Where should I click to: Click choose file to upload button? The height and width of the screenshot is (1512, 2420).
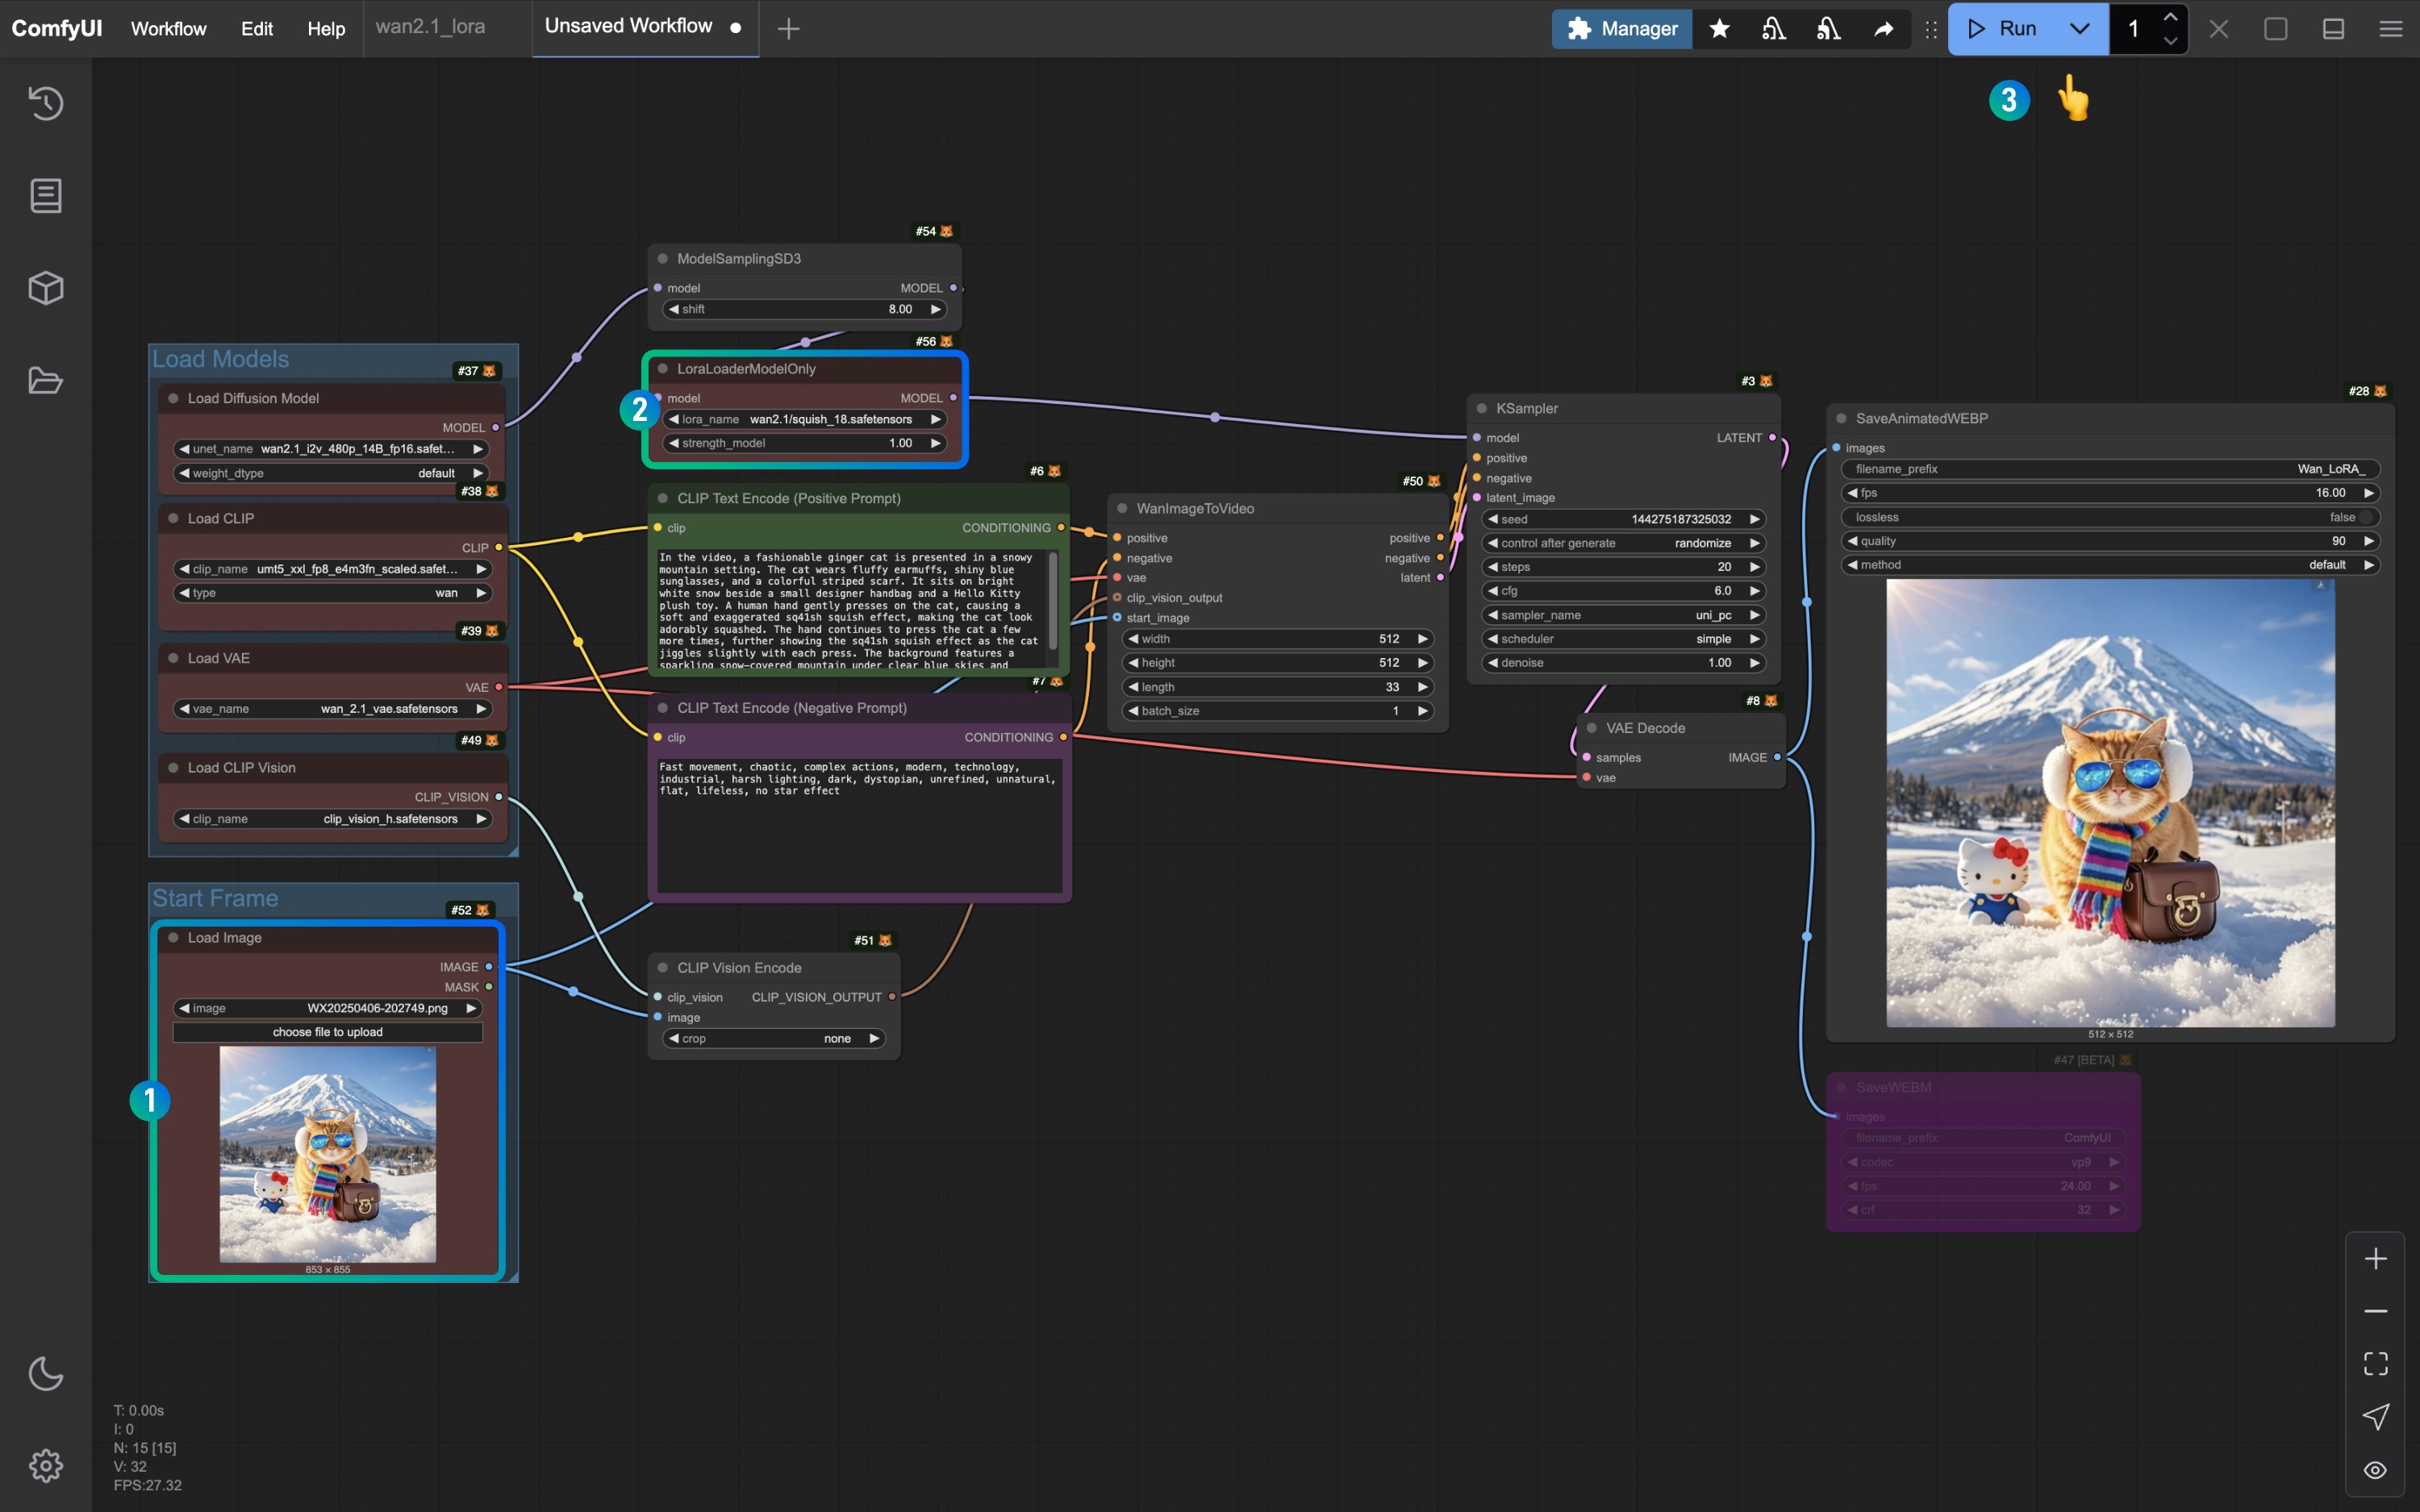coord(327,1032)
